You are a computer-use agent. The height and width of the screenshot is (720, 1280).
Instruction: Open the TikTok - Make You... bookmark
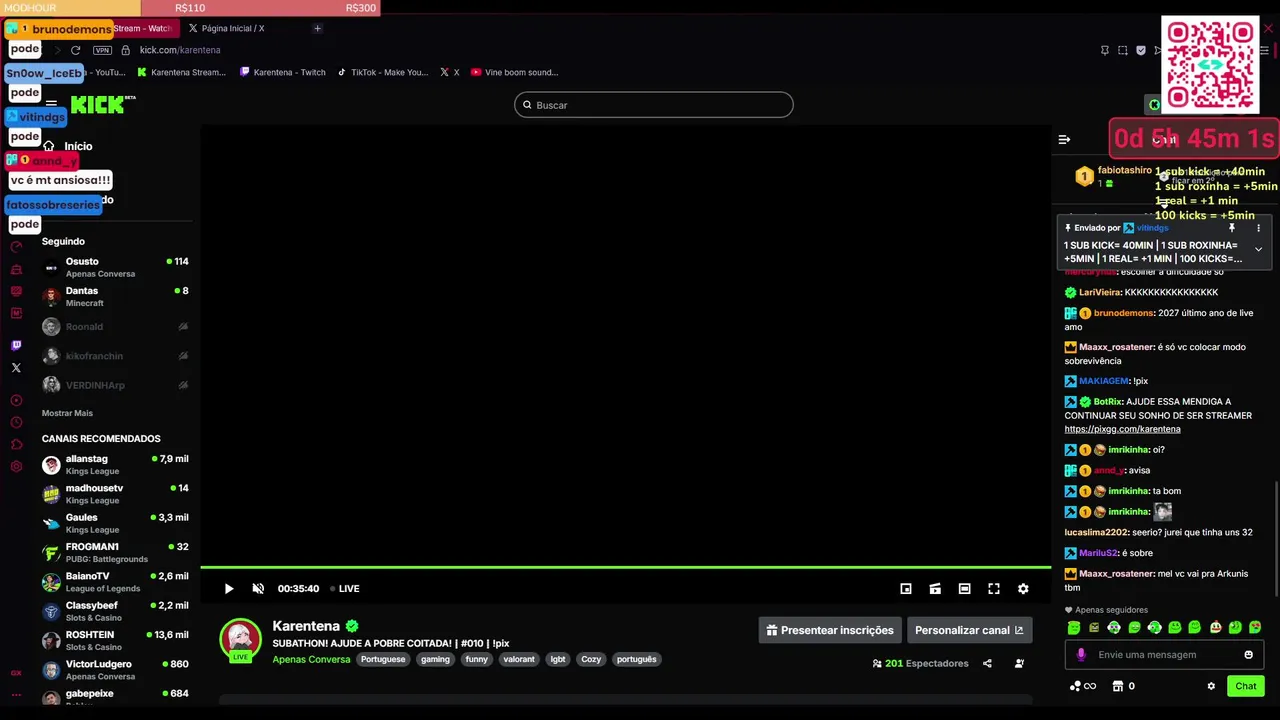(x=383, y=72)
